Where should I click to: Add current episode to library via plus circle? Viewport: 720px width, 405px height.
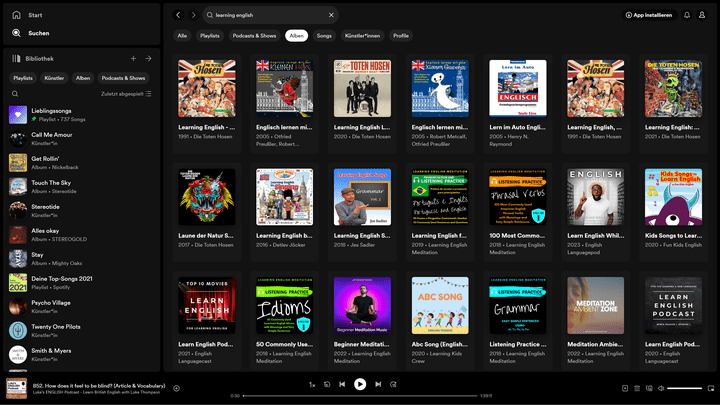pos(177,388)
